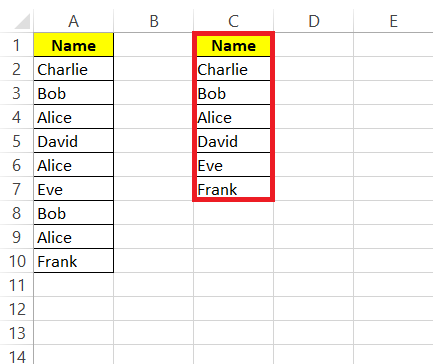The image size is (433, 364).
Task: Select column A header
Action: [x=74, y=21]
